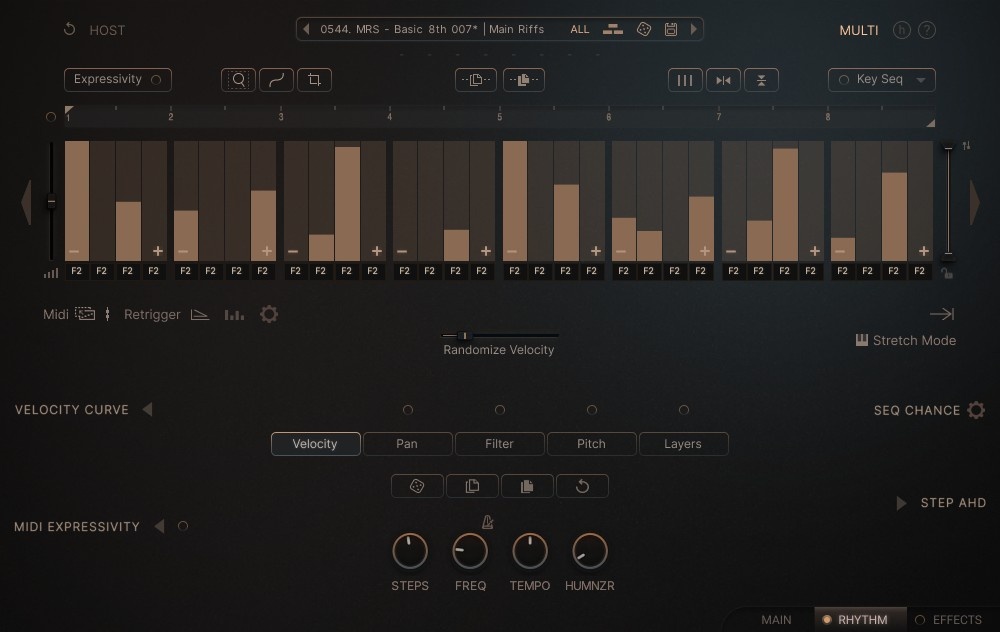Image resolution: width=1000 pixels, height=632 pixels.
Task: Select the magnifier tool in the toolbar
Action: pos(238,79)
